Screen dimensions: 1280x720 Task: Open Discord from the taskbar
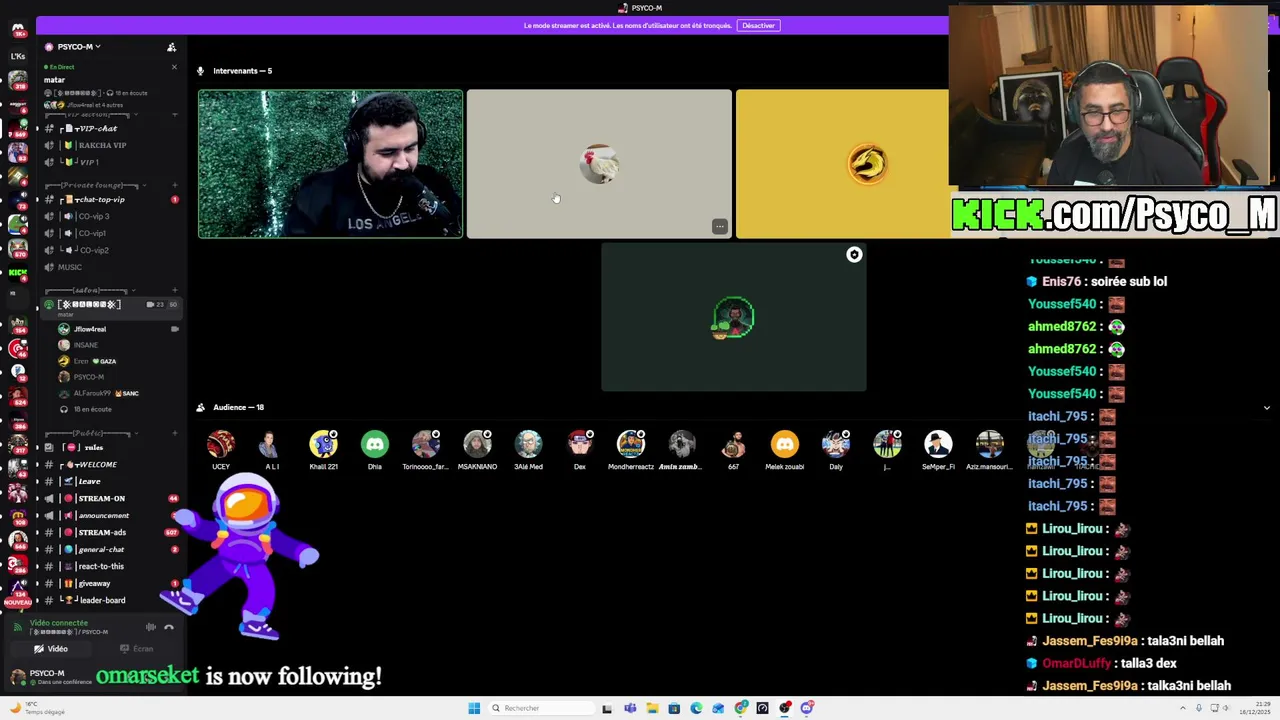(x=807, y=708)
